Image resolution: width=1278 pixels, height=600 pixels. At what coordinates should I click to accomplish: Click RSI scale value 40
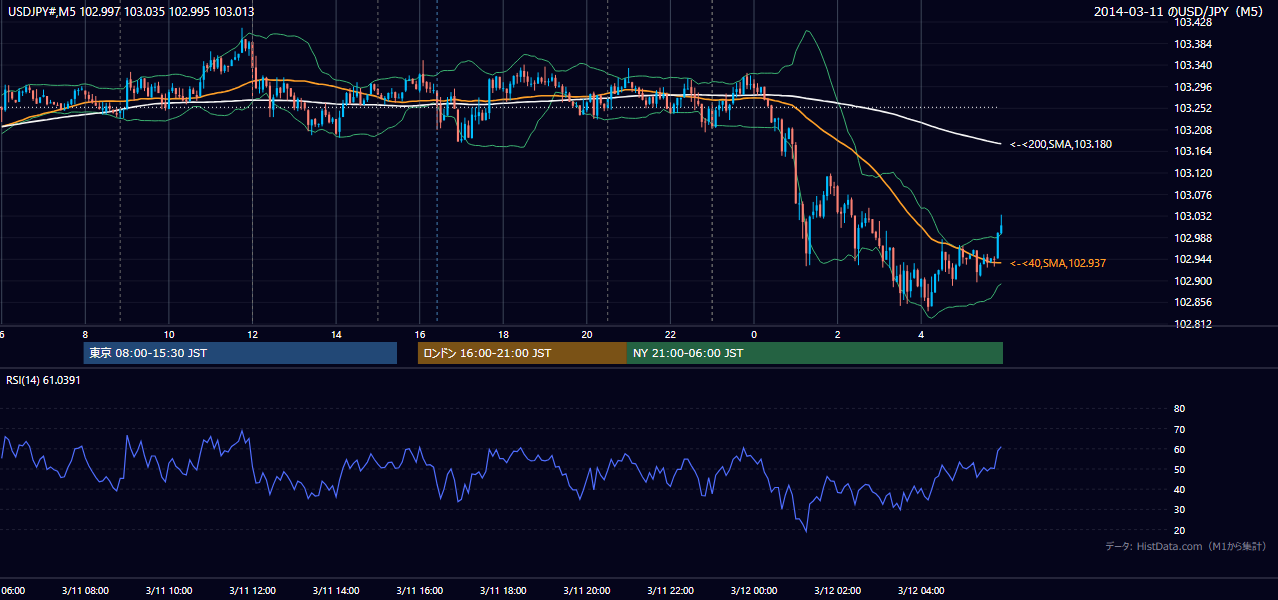(1179, 489)
